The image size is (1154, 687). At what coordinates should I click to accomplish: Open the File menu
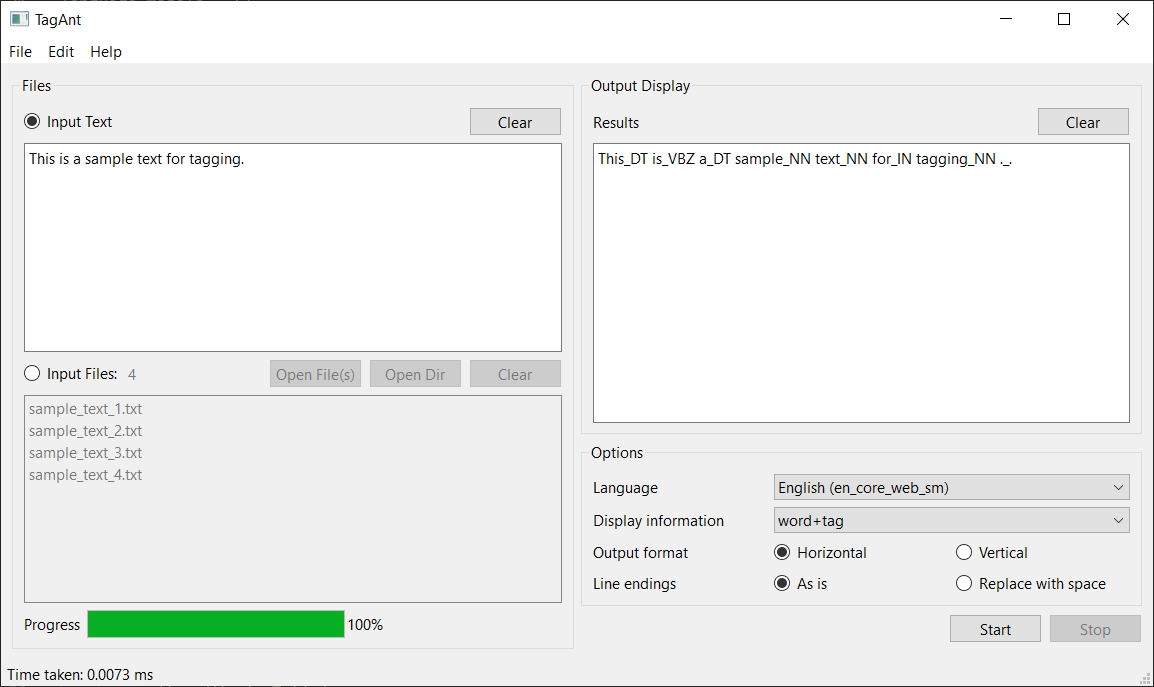[20, 52]
